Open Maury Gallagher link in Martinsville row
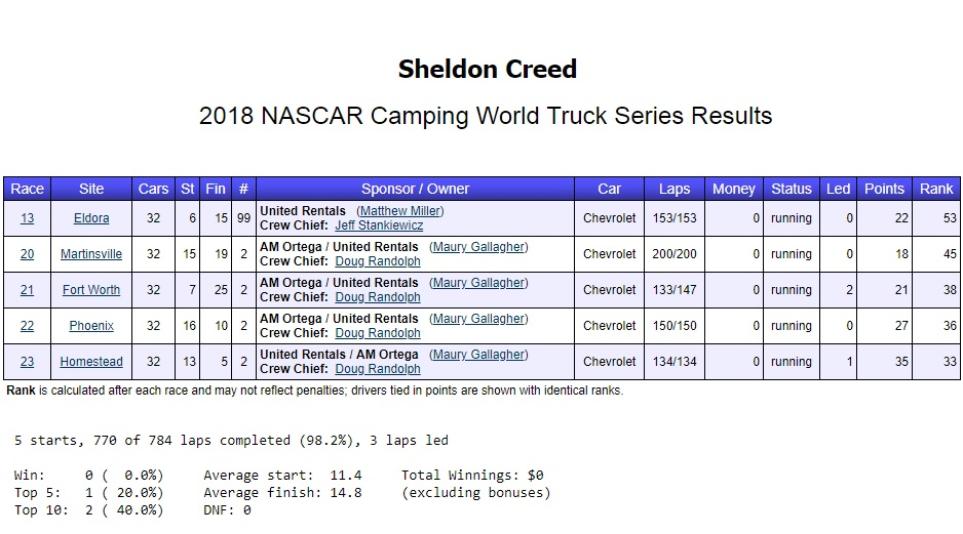Viewport: 963px width, 534px height. [x=478, y=247]
